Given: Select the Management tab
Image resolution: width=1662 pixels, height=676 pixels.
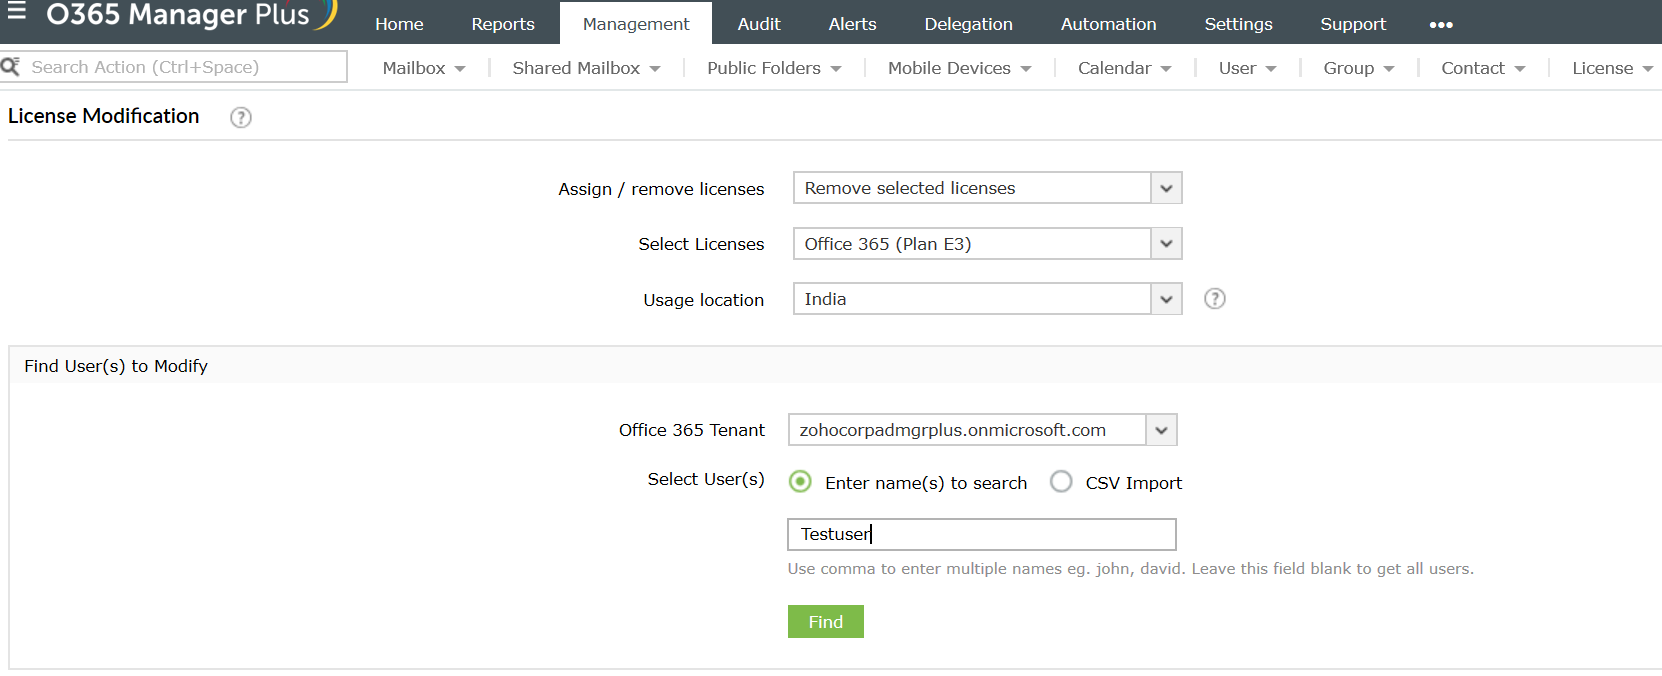Looking at the screenshot, I should [x=636, y=24].
